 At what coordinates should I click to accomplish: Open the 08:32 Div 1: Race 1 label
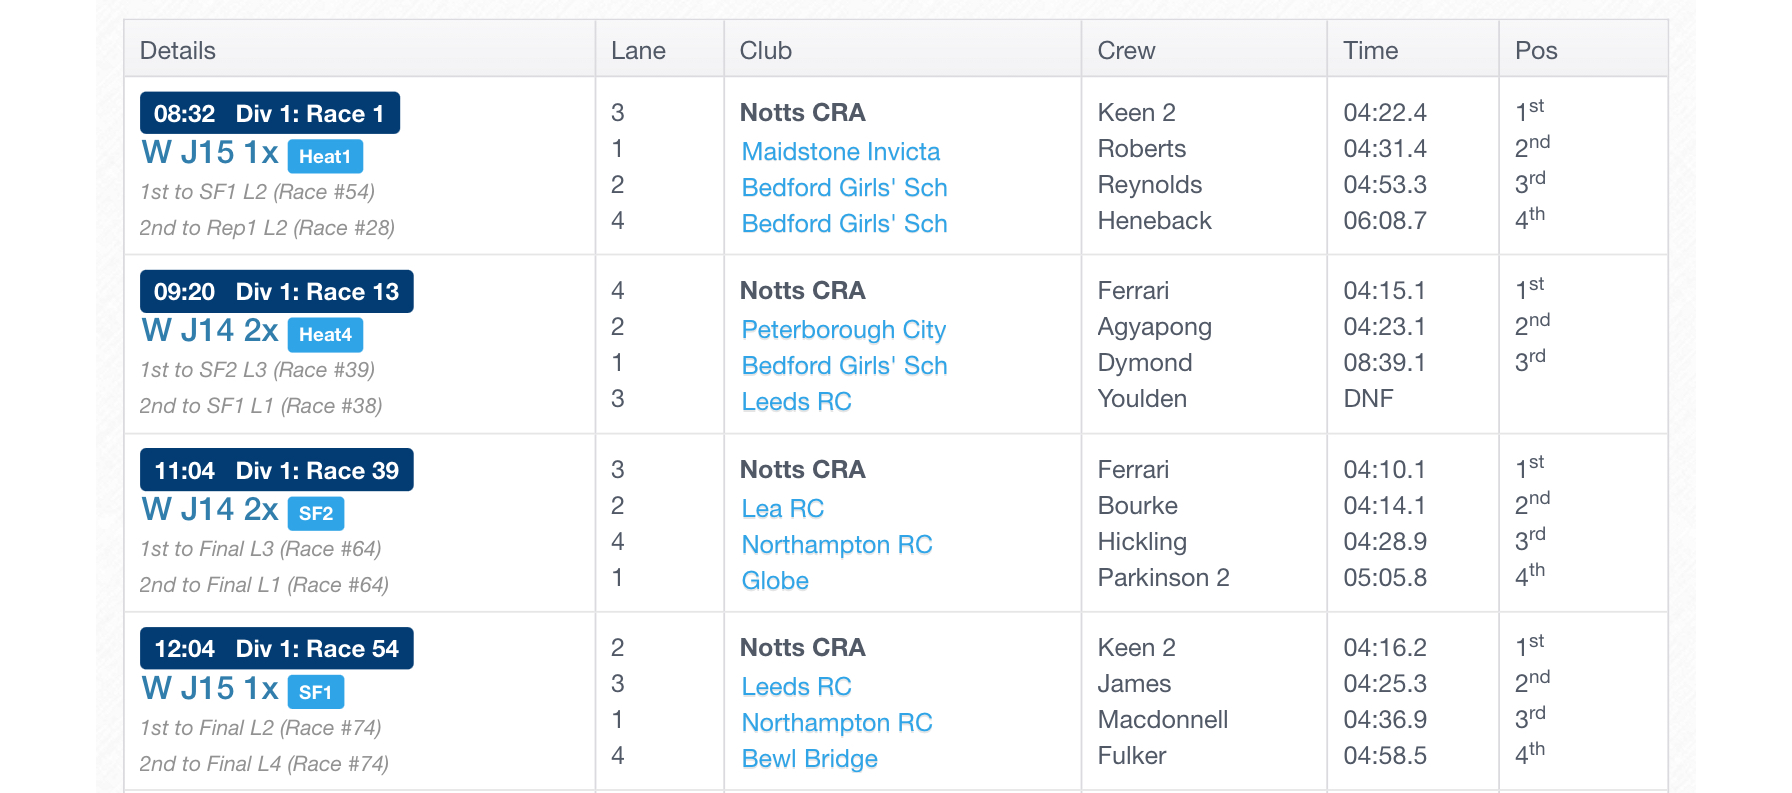coord(270,113)
